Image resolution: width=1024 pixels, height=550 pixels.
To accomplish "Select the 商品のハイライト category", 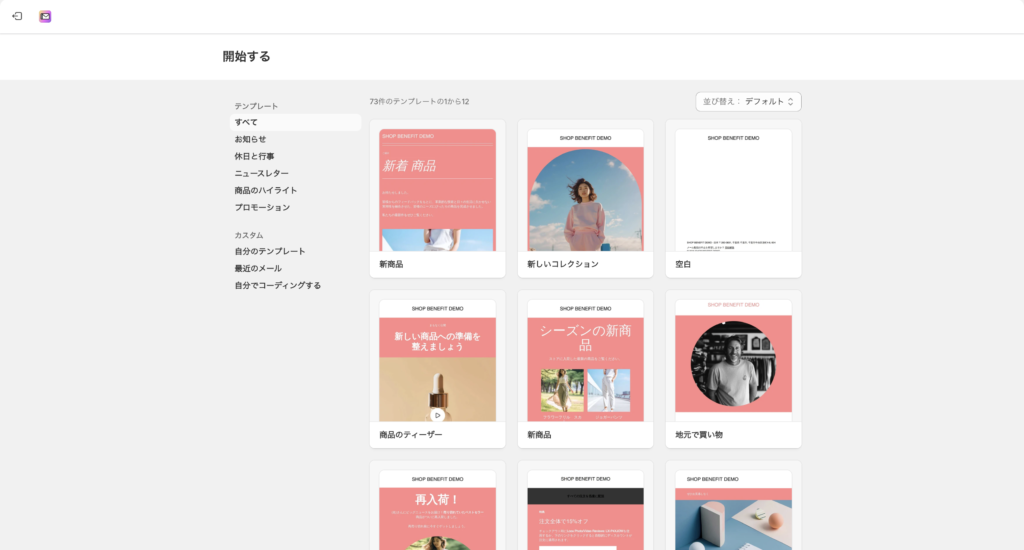I will [x=266, y=190].
